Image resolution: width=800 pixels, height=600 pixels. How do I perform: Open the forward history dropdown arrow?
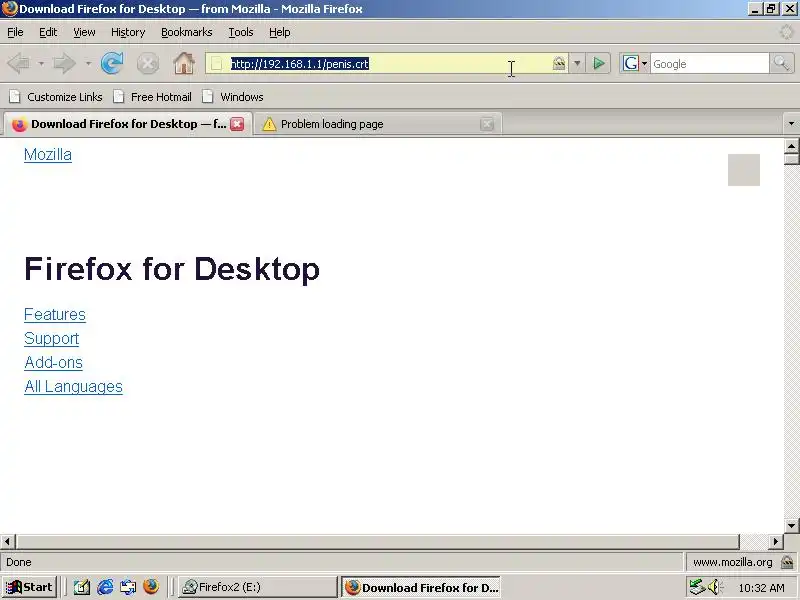point(88,64)
